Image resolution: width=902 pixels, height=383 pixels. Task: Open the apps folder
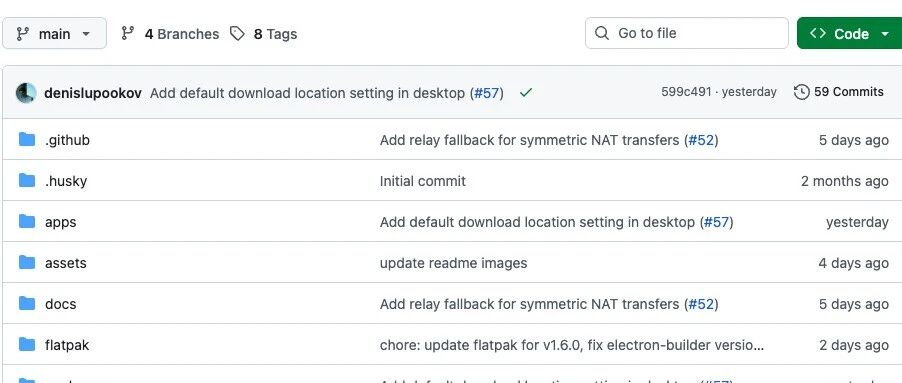coord(60,222)
